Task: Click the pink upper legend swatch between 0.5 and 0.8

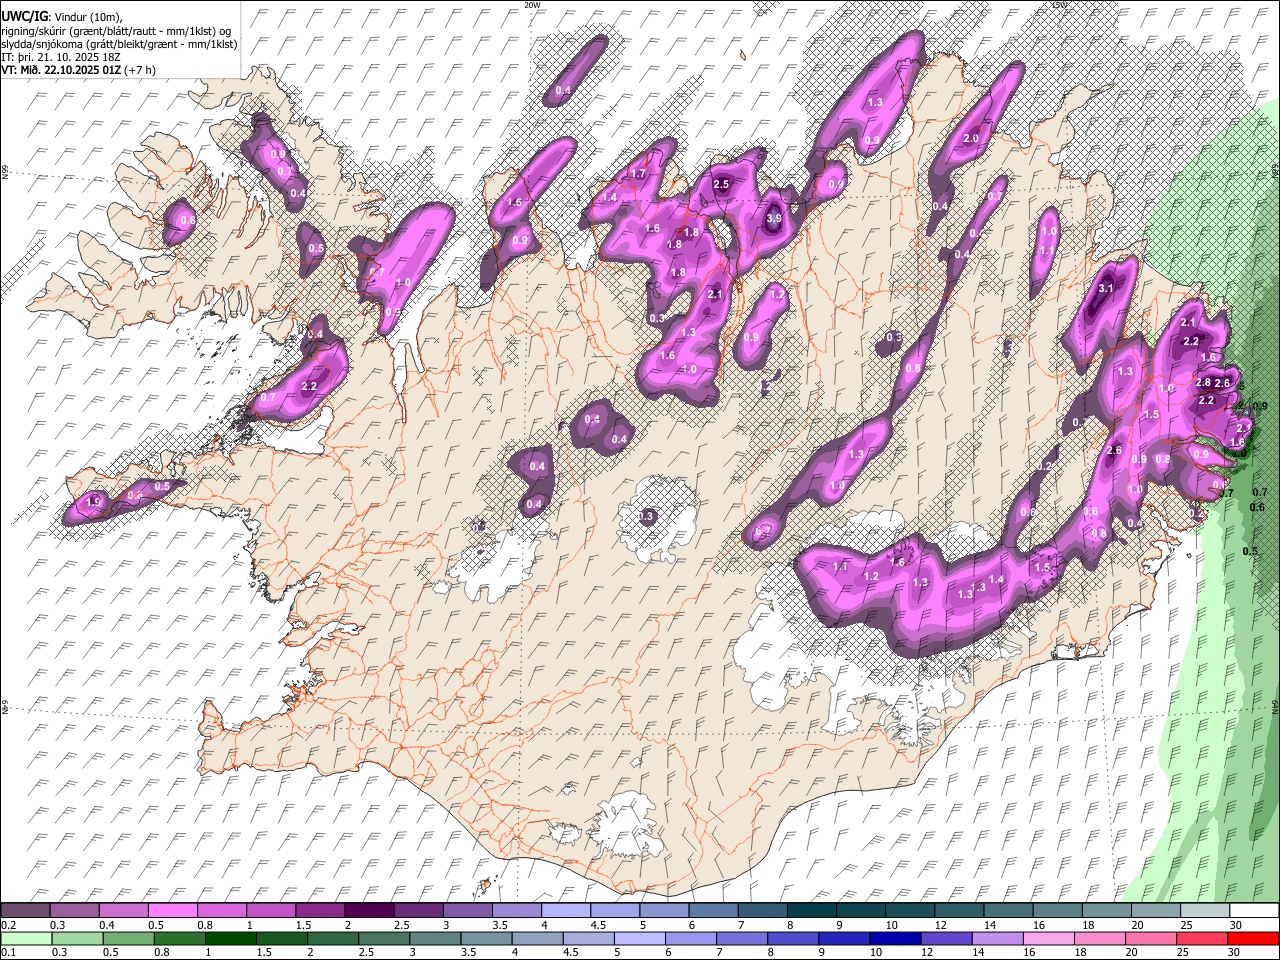Action: pos(172,911)
